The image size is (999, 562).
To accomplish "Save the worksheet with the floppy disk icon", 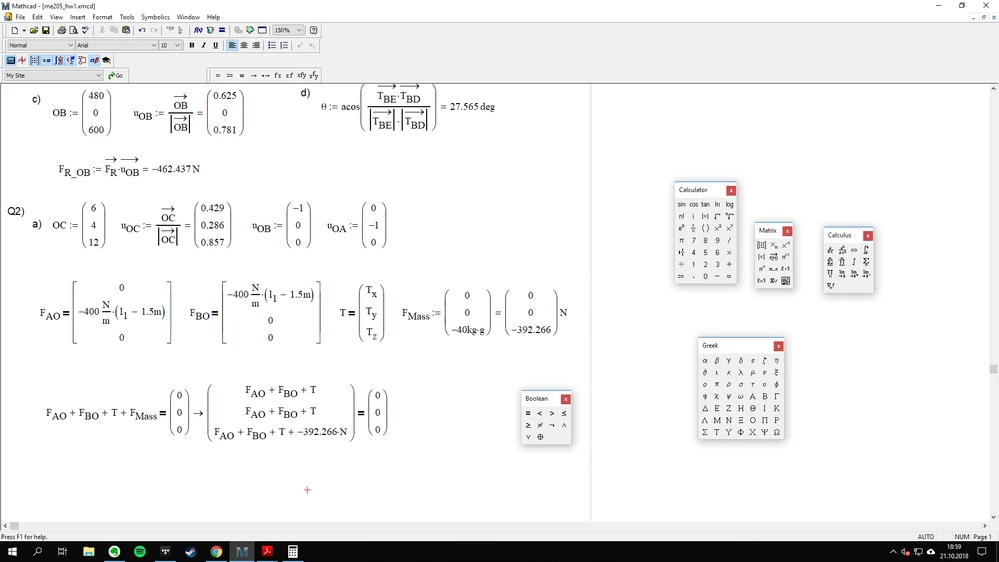I will 46,30.
